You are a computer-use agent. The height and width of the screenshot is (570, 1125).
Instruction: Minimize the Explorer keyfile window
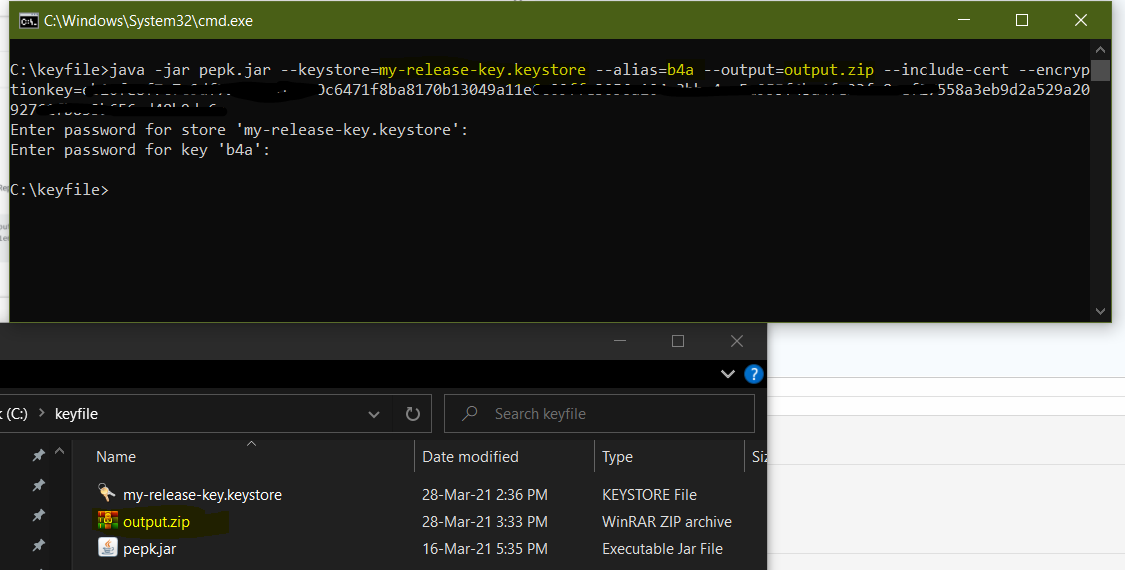[x=620, y=341]
